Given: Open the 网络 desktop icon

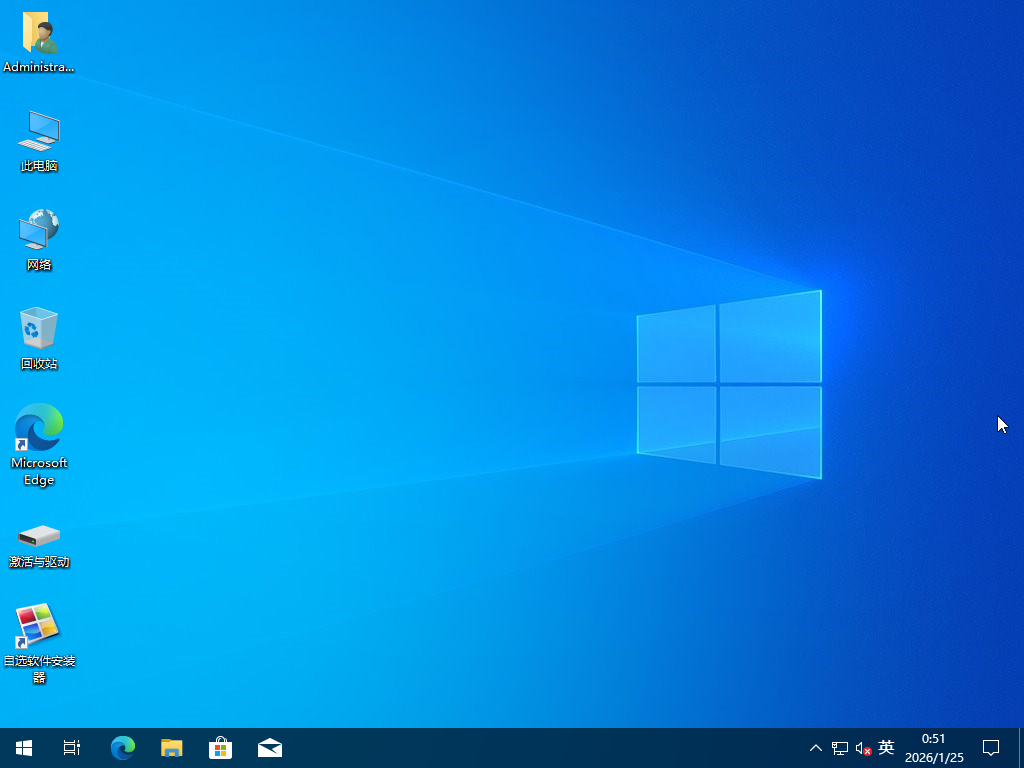Looking at the screenshot, I should [38, 232].
